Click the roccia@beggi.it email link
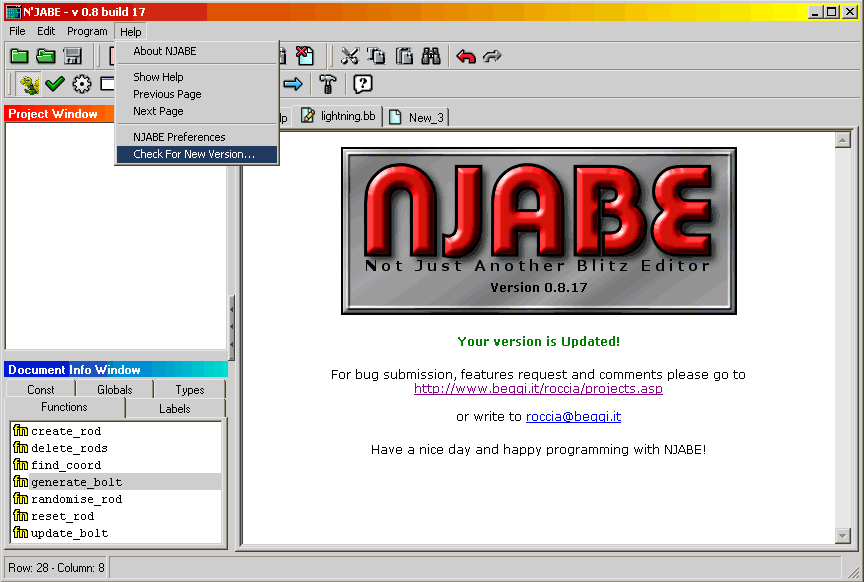The width and height of the screenshot is (864, 582). [x=573, y=417]
